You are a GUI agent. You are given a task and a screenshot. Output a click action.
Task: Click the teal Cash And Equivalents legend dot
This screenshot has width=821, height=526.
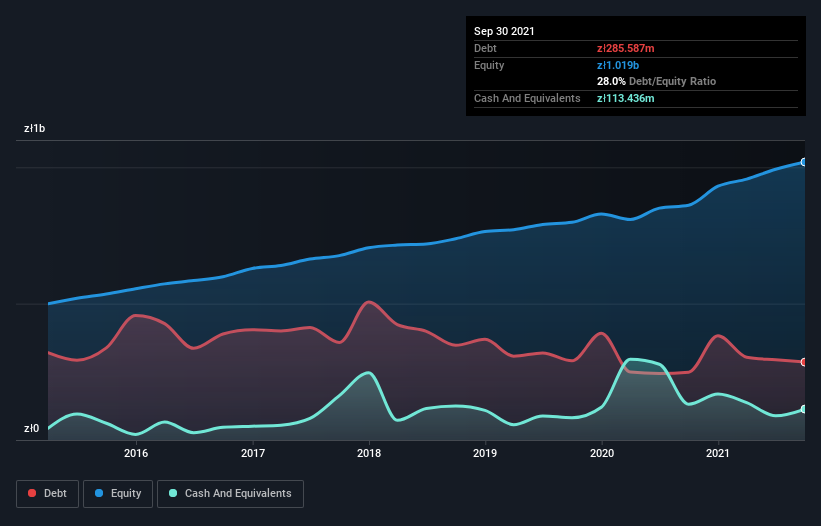(173, 493)
